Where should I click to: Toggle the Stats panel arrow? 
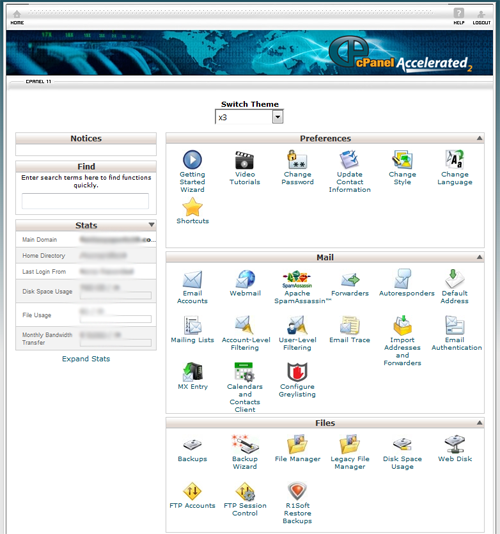pyautogui.click(x=152, y=225)
